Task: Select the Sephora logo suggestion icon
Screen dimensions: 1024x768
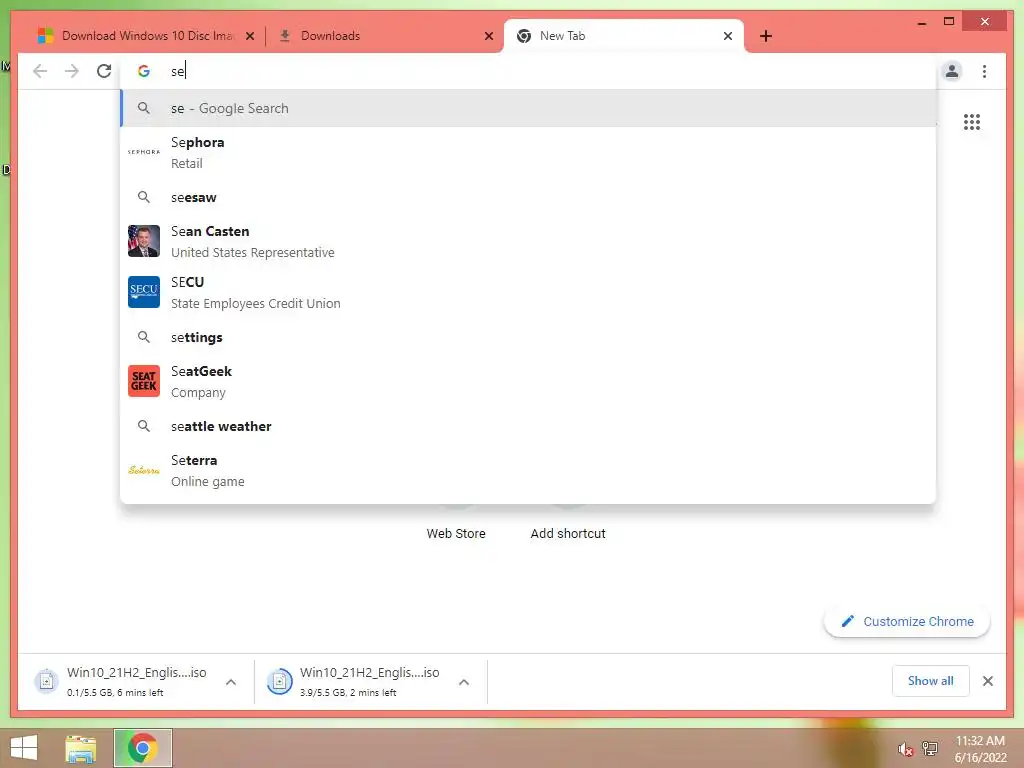Action: pyautogui.click(x=144, y=152)
